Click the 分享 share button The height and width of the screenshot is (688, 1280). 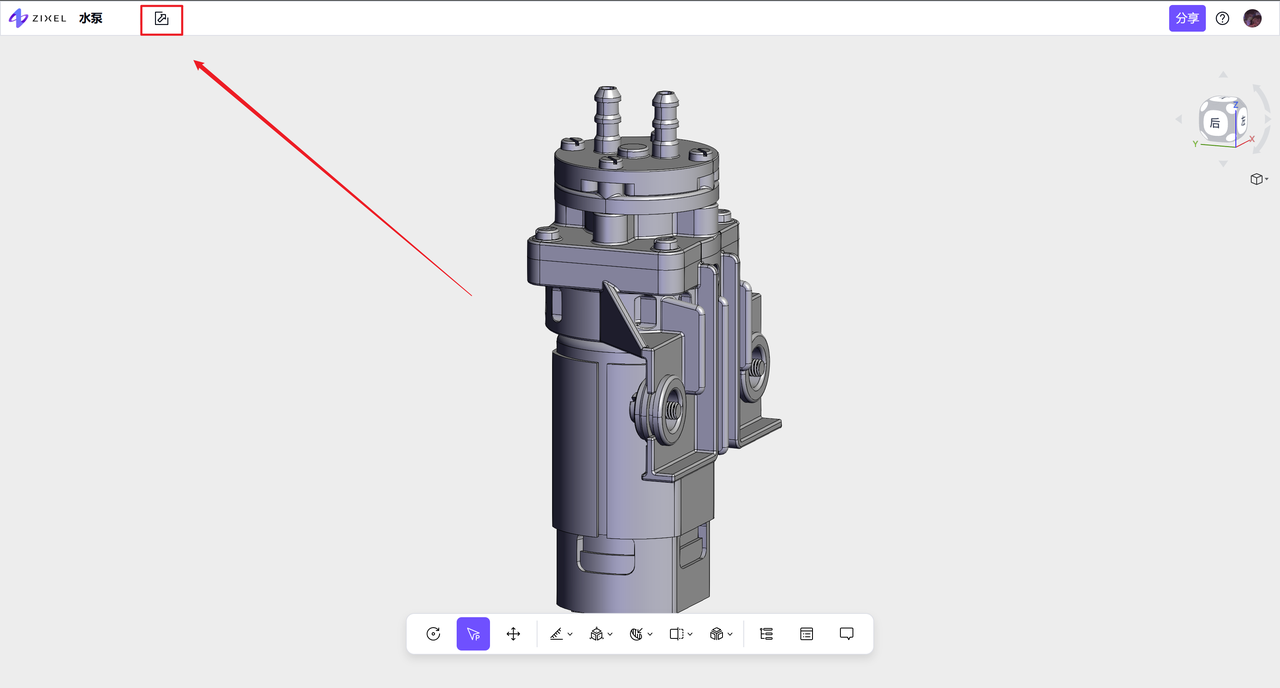tap(1187, 18)
